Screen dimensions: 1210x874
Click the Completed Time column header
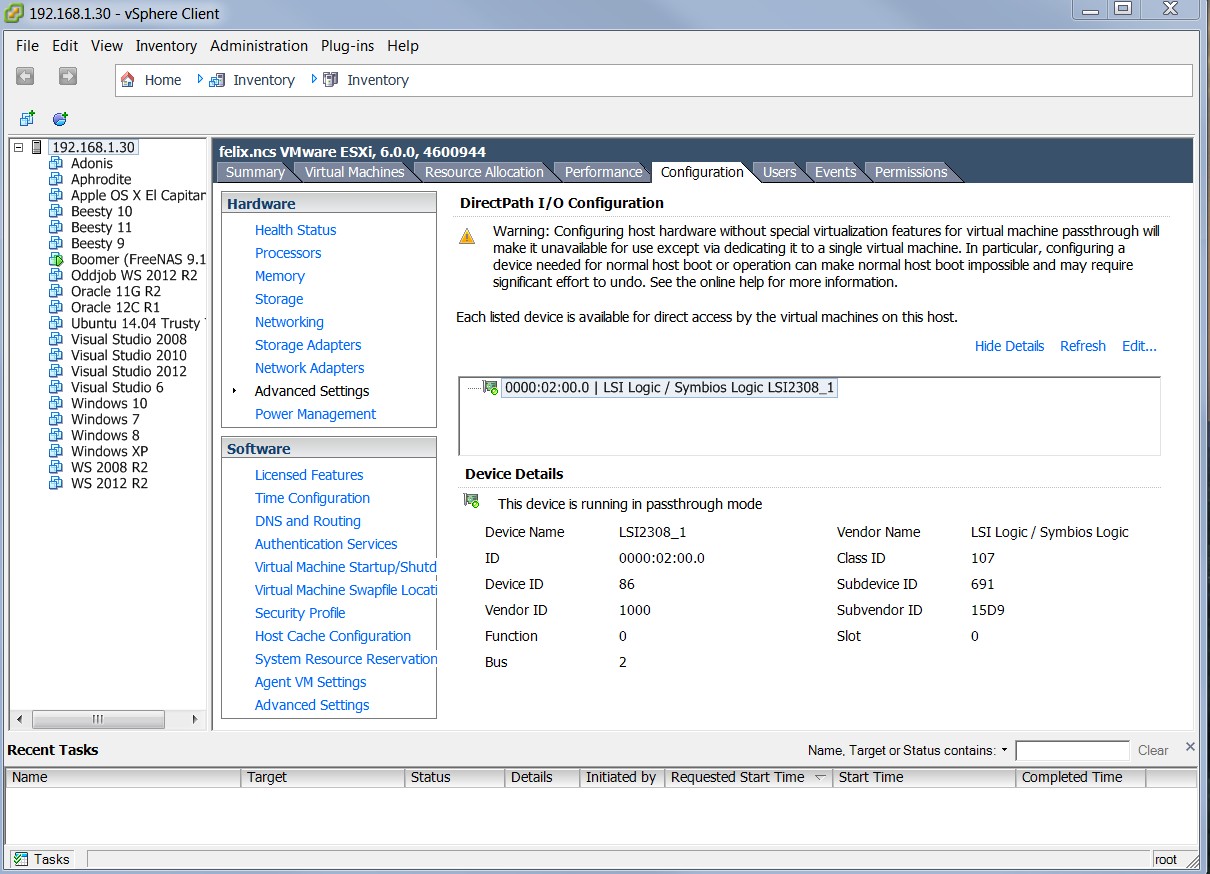tap(1081, 777)
